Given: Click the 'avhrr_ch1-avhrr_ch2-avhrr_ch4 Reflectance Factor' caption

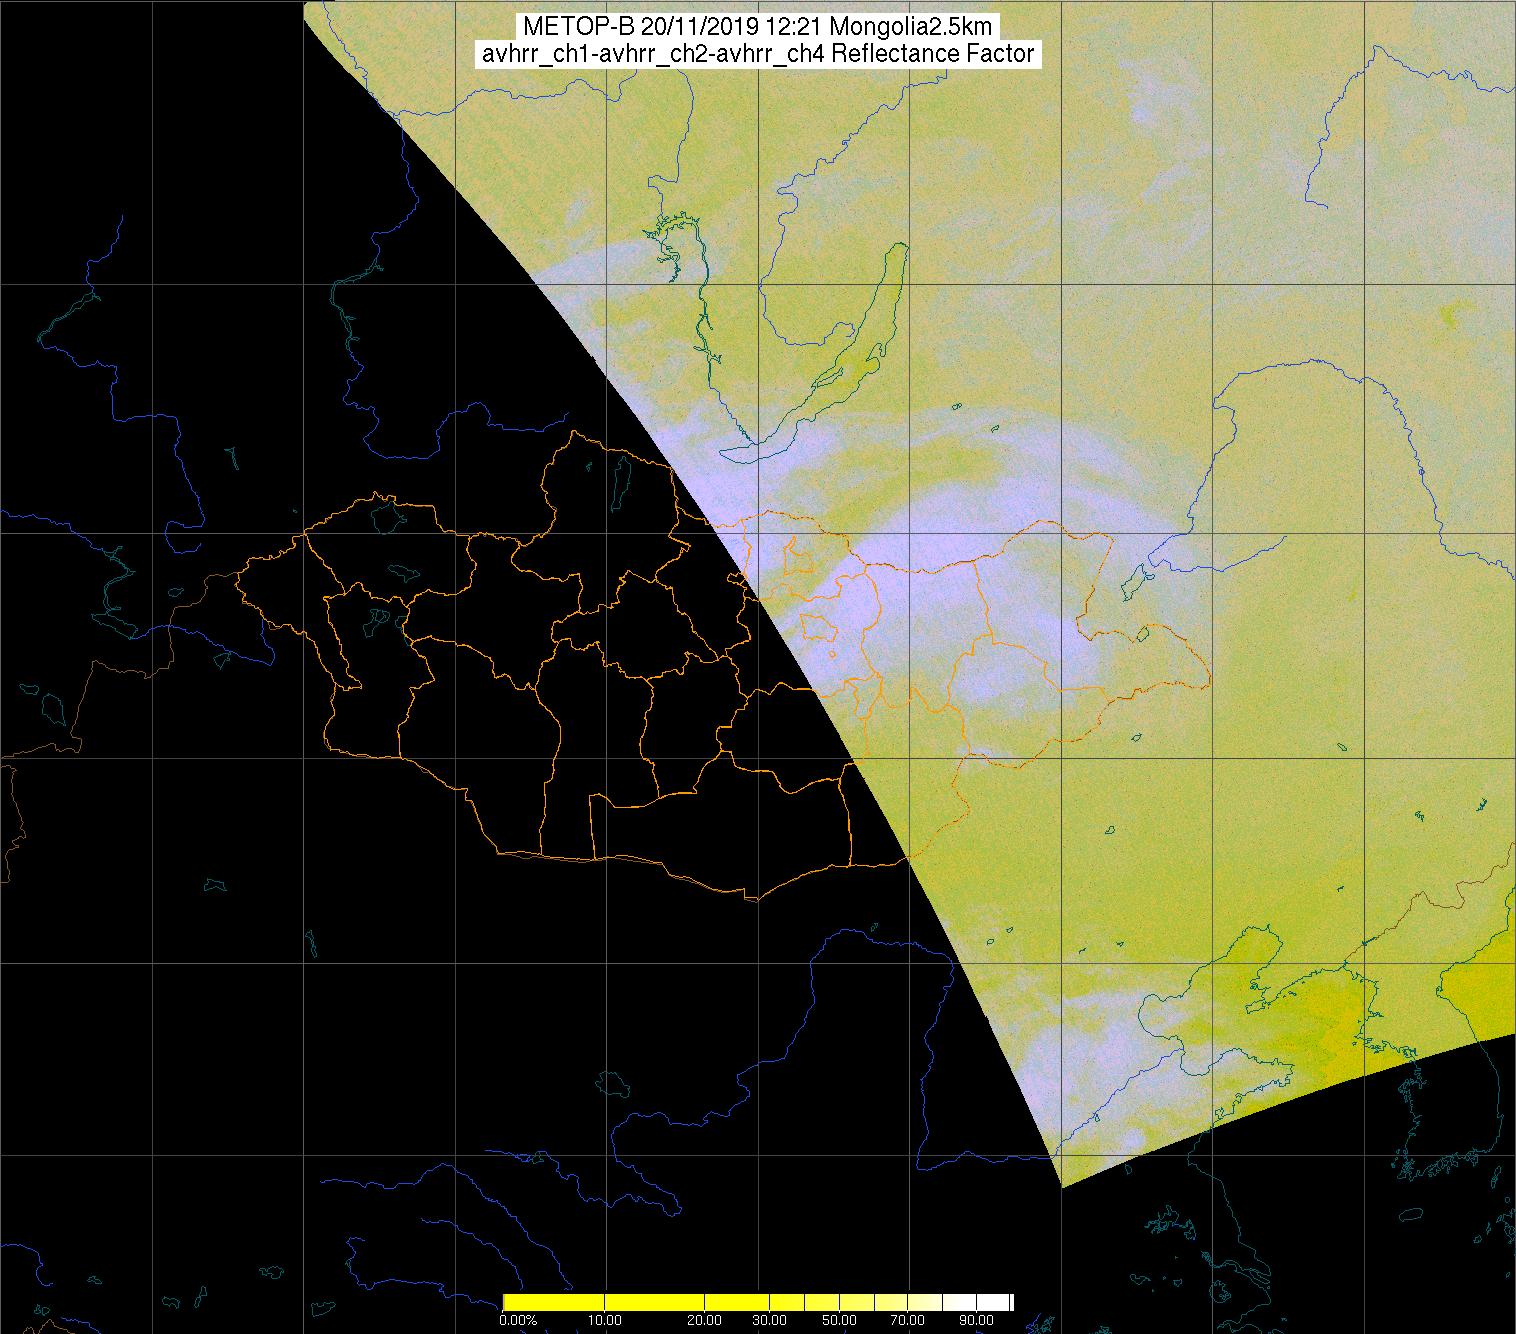Looking at the screenshot, I should click(758, 54).
